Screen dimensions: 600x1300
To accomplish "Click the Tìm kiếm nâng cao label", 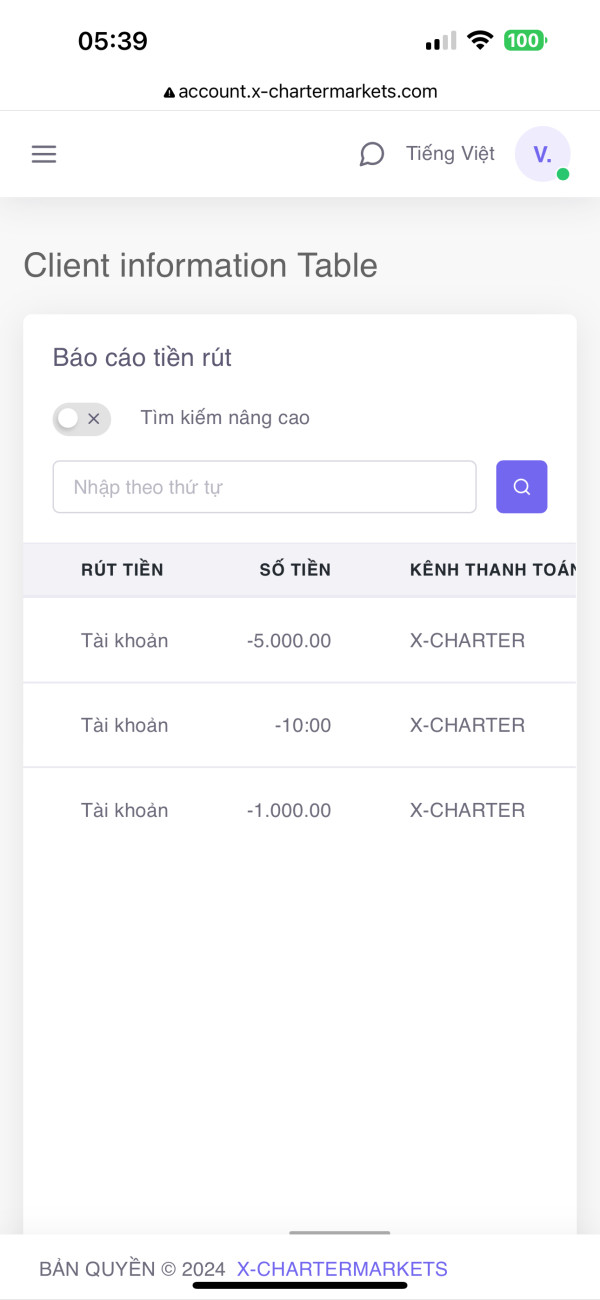I will tap(225, 418).
